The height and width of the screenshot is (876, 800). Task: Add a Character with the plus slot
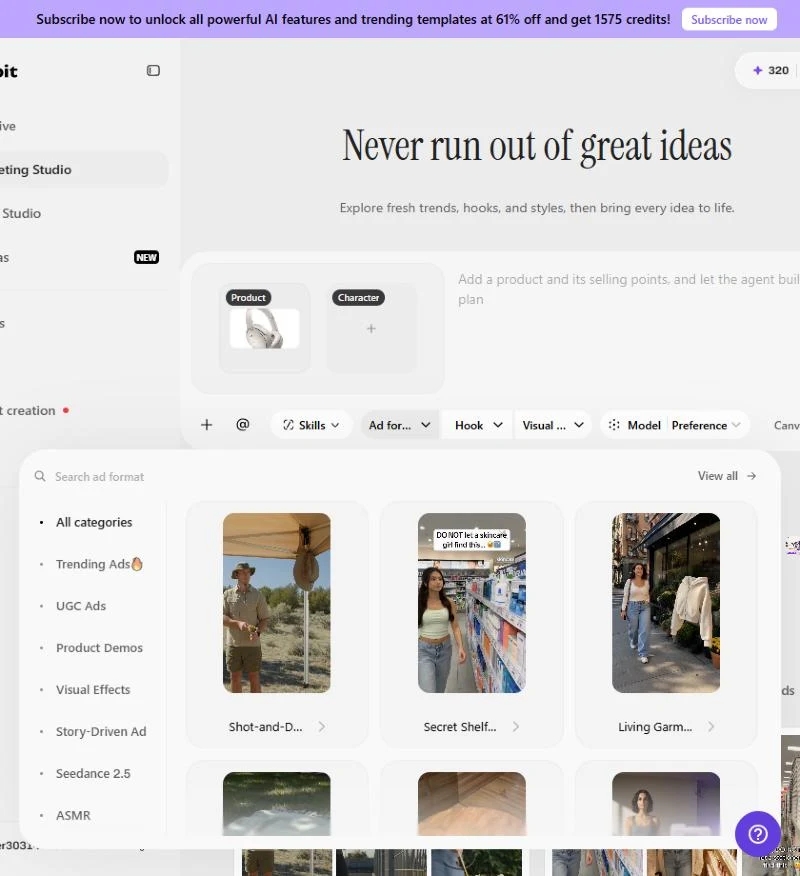pos(371,328)
